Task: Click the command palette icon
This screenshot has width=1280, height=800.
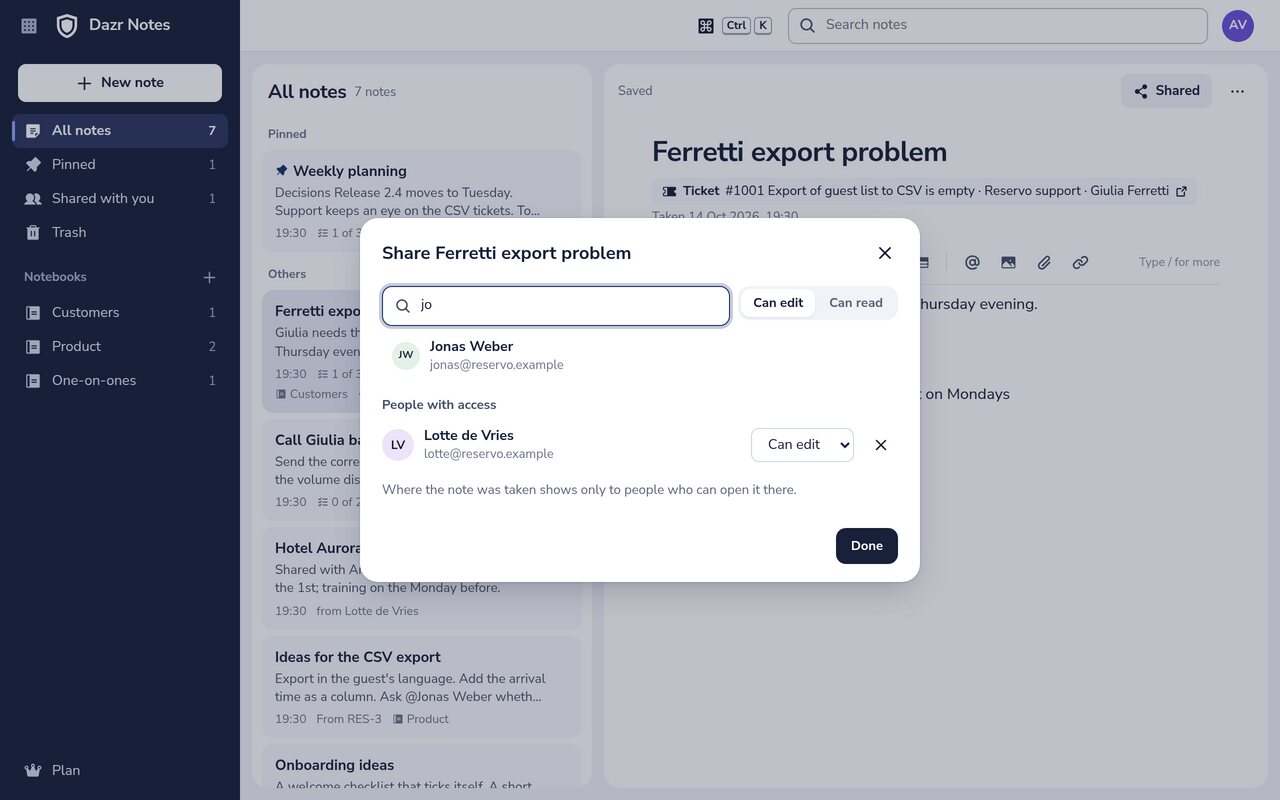Action: point(706,26)
